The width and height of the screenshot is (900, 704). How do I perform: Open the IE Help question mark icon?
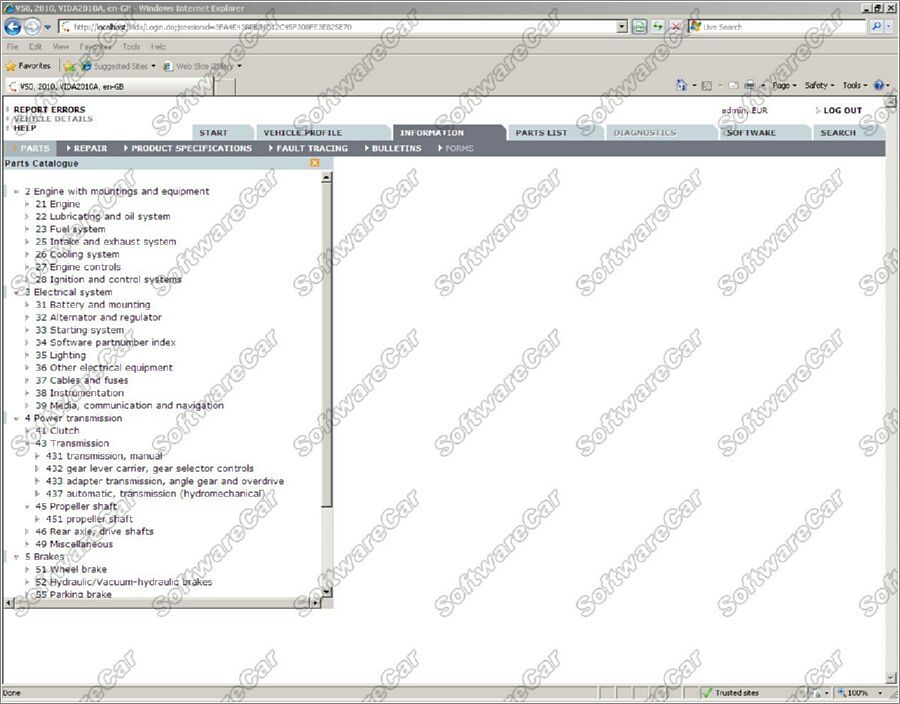tap(878, 86)
